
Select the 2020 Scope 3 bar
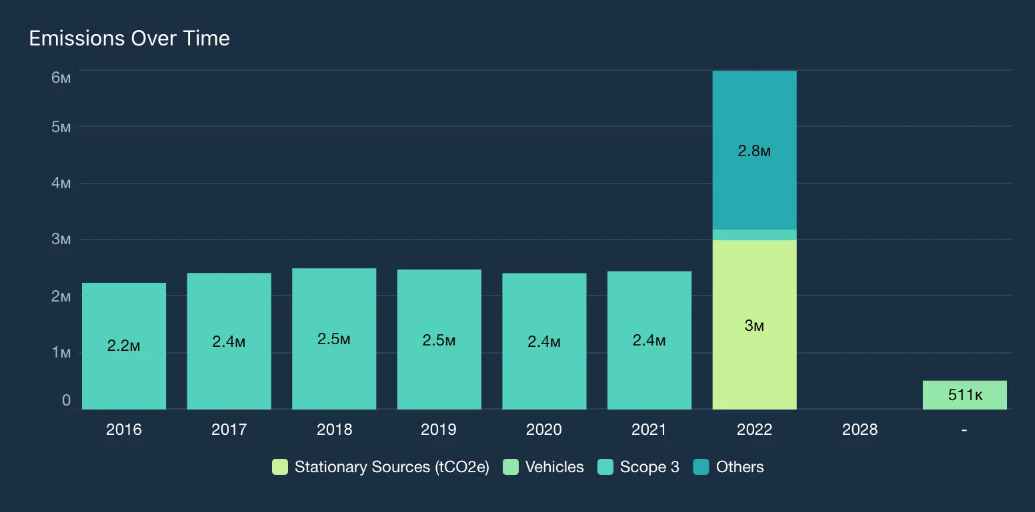point(544,341)
